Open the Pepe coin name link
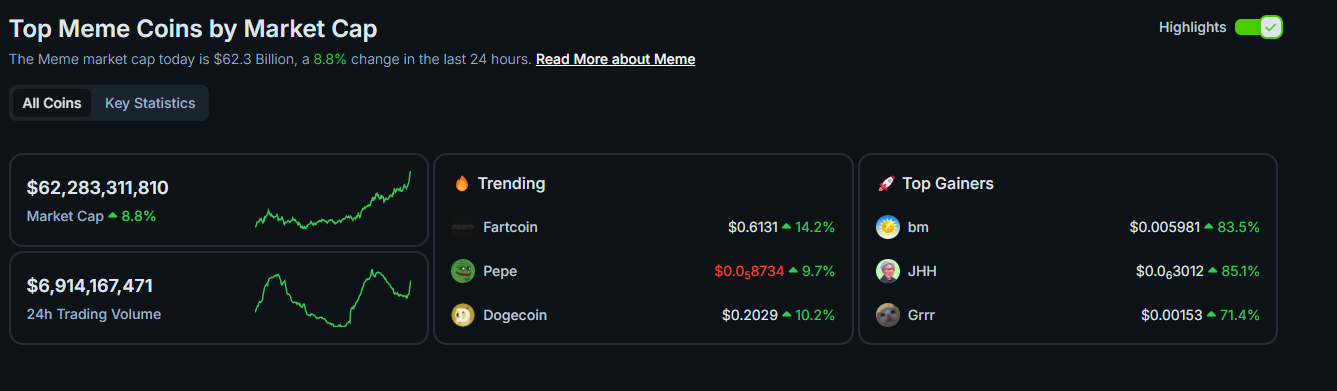The height and width of the screenshot is (391, 1337). (500, 271)
